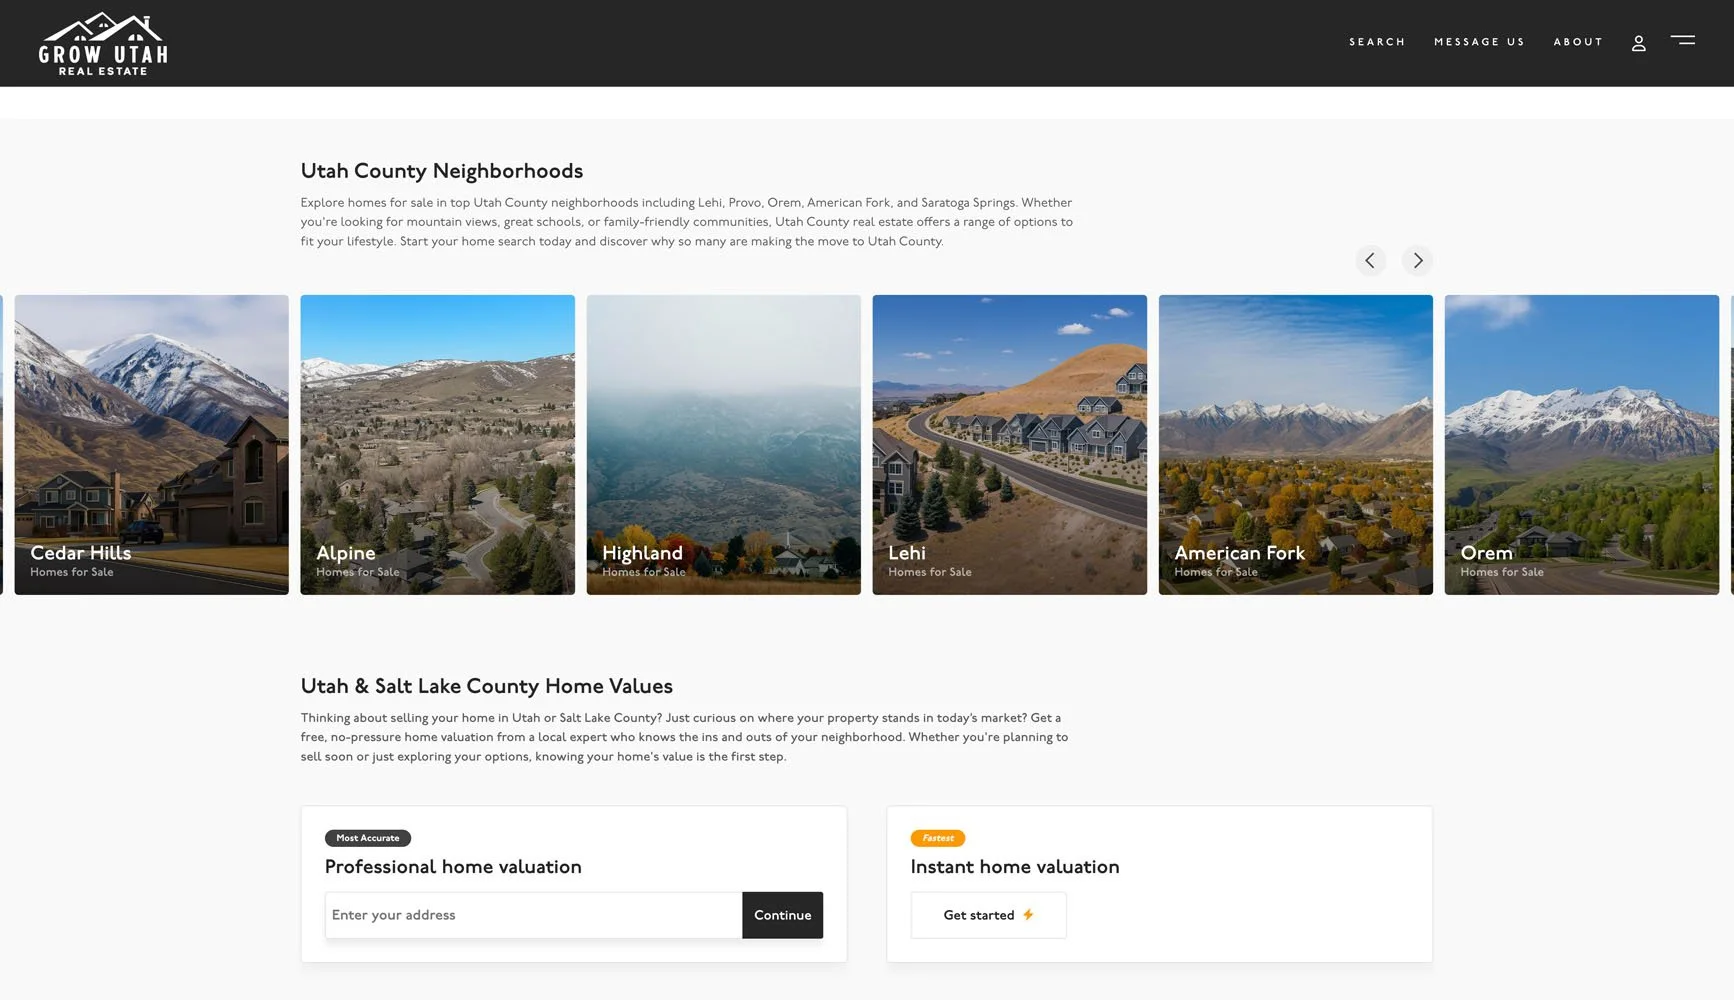Open American Fork homes for sale card

[x=1296, y=445]
